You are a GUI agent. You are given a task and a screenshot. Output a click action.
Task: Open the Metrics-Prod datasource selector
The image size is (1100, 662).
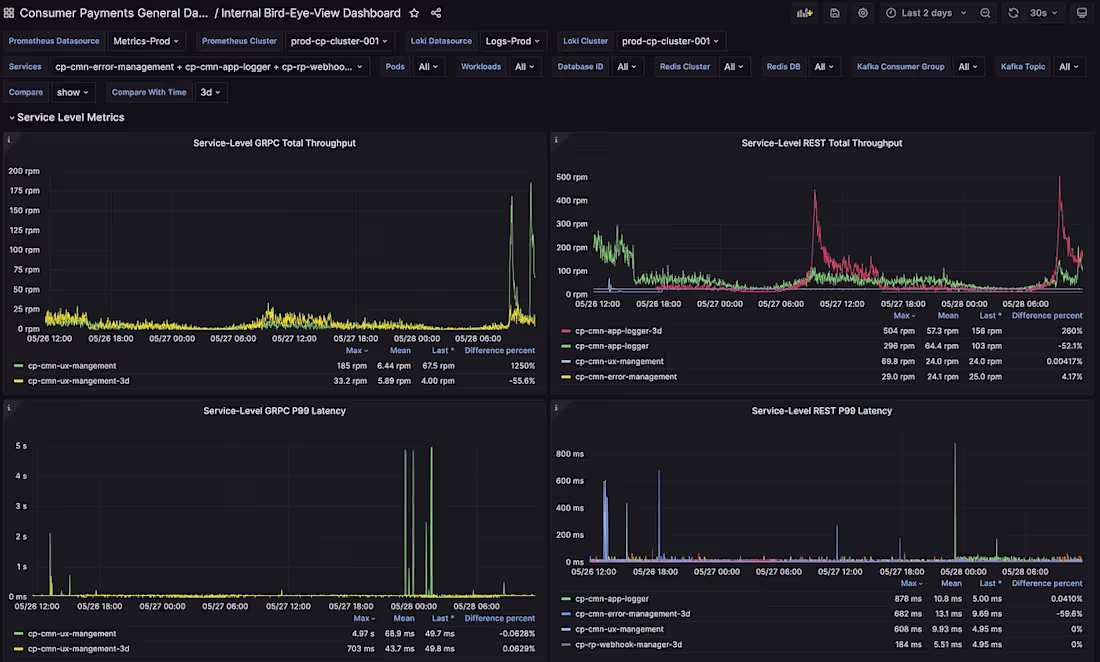(x=146, y=41)
